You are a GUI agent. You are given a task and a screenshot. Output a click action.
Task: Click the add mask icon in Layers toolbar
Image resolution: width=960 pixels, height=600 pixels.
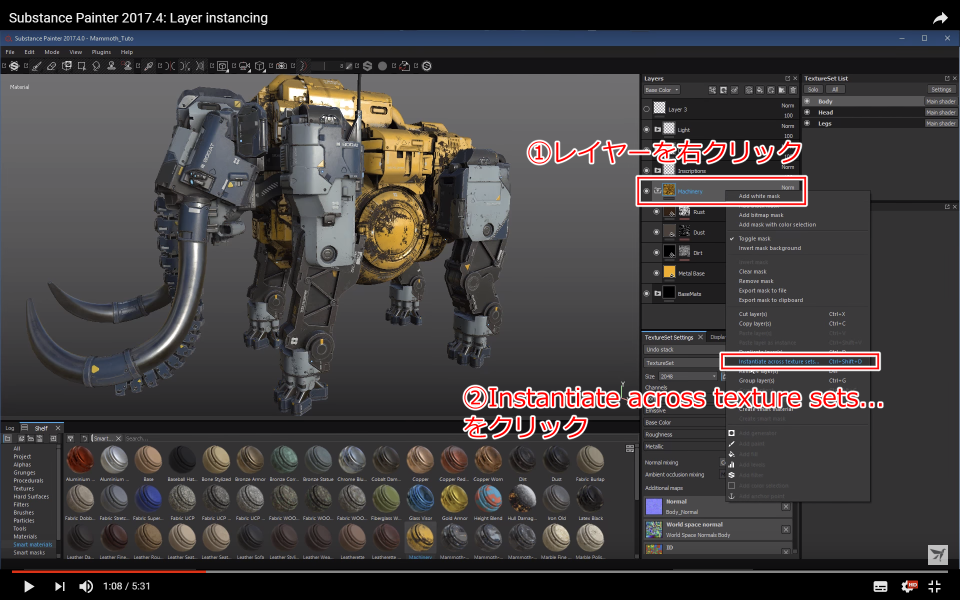pyautogui.click(x=723, y=90)
